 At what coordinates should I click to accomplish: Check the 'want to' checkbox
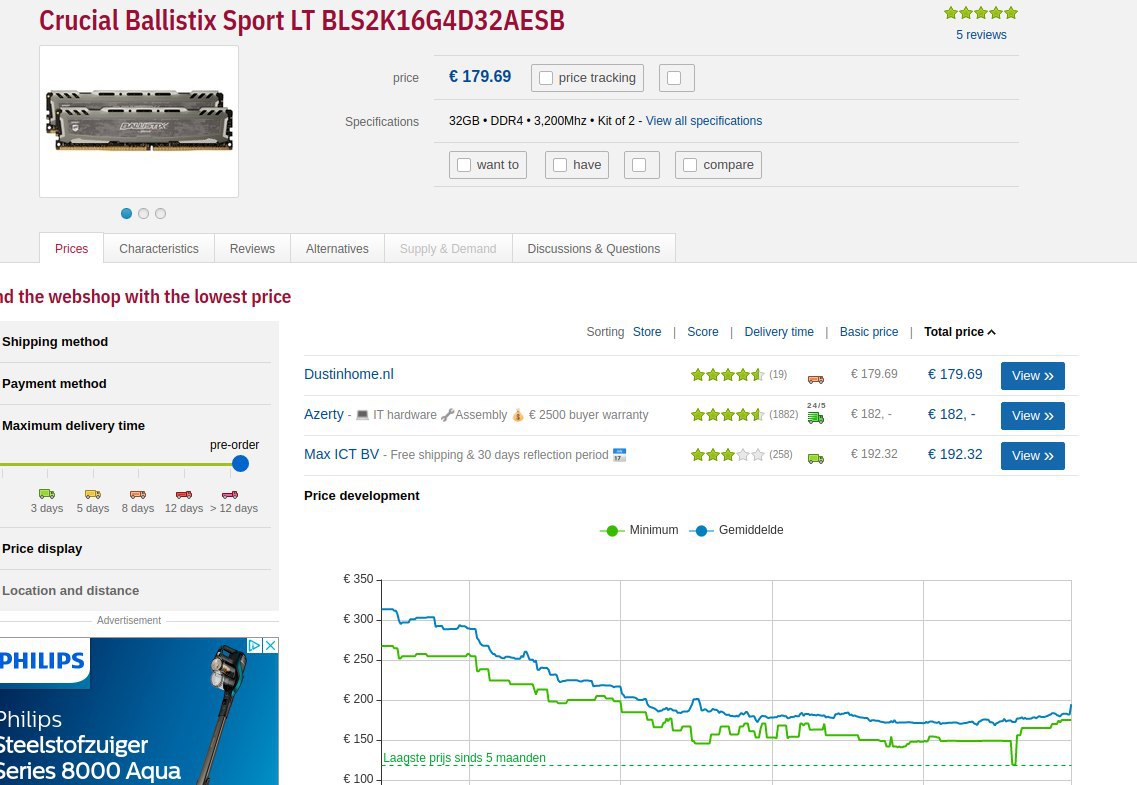464,165
